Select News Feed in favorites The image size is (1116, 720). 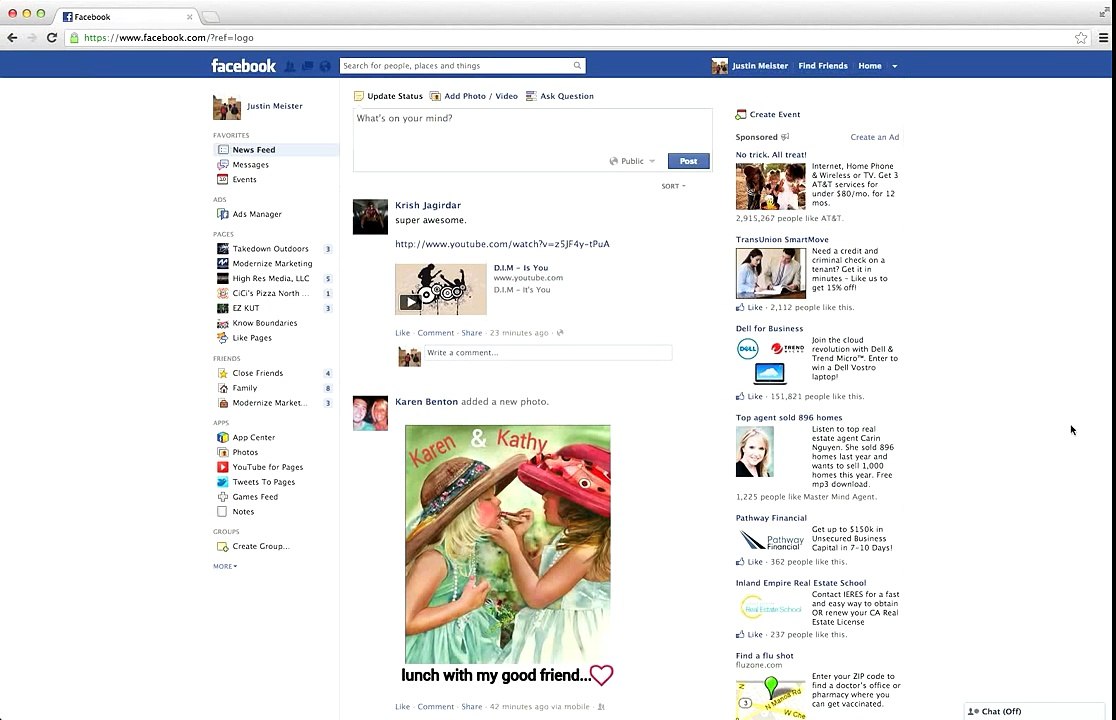click(275, 149)
